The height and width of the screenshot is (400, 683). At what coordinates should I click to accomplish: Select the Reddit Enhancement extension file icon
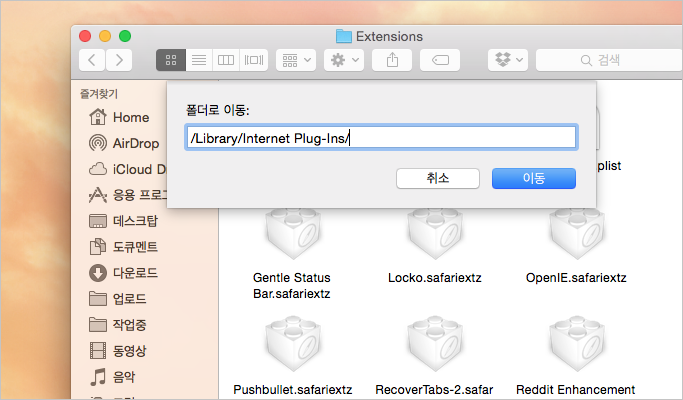pos(577,344)
